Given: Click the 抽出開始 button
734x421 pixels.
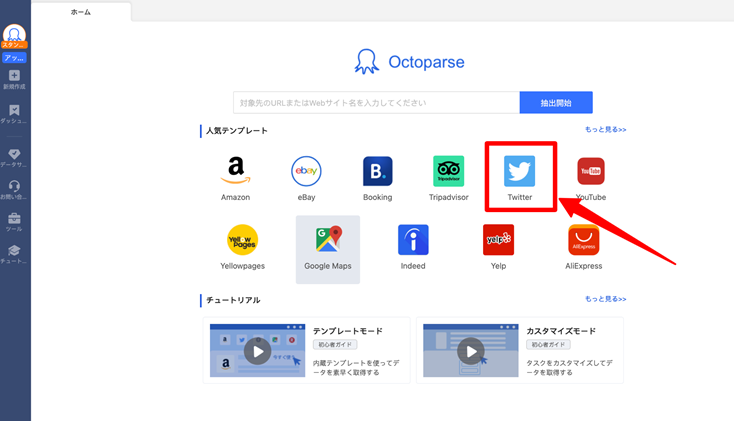Looking at the screenshot, I should coord(556,103).
